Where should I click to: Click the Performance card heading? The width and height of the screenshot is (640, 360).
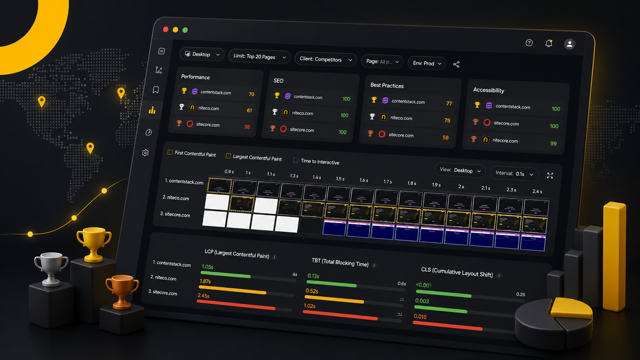tap(195, 77)
